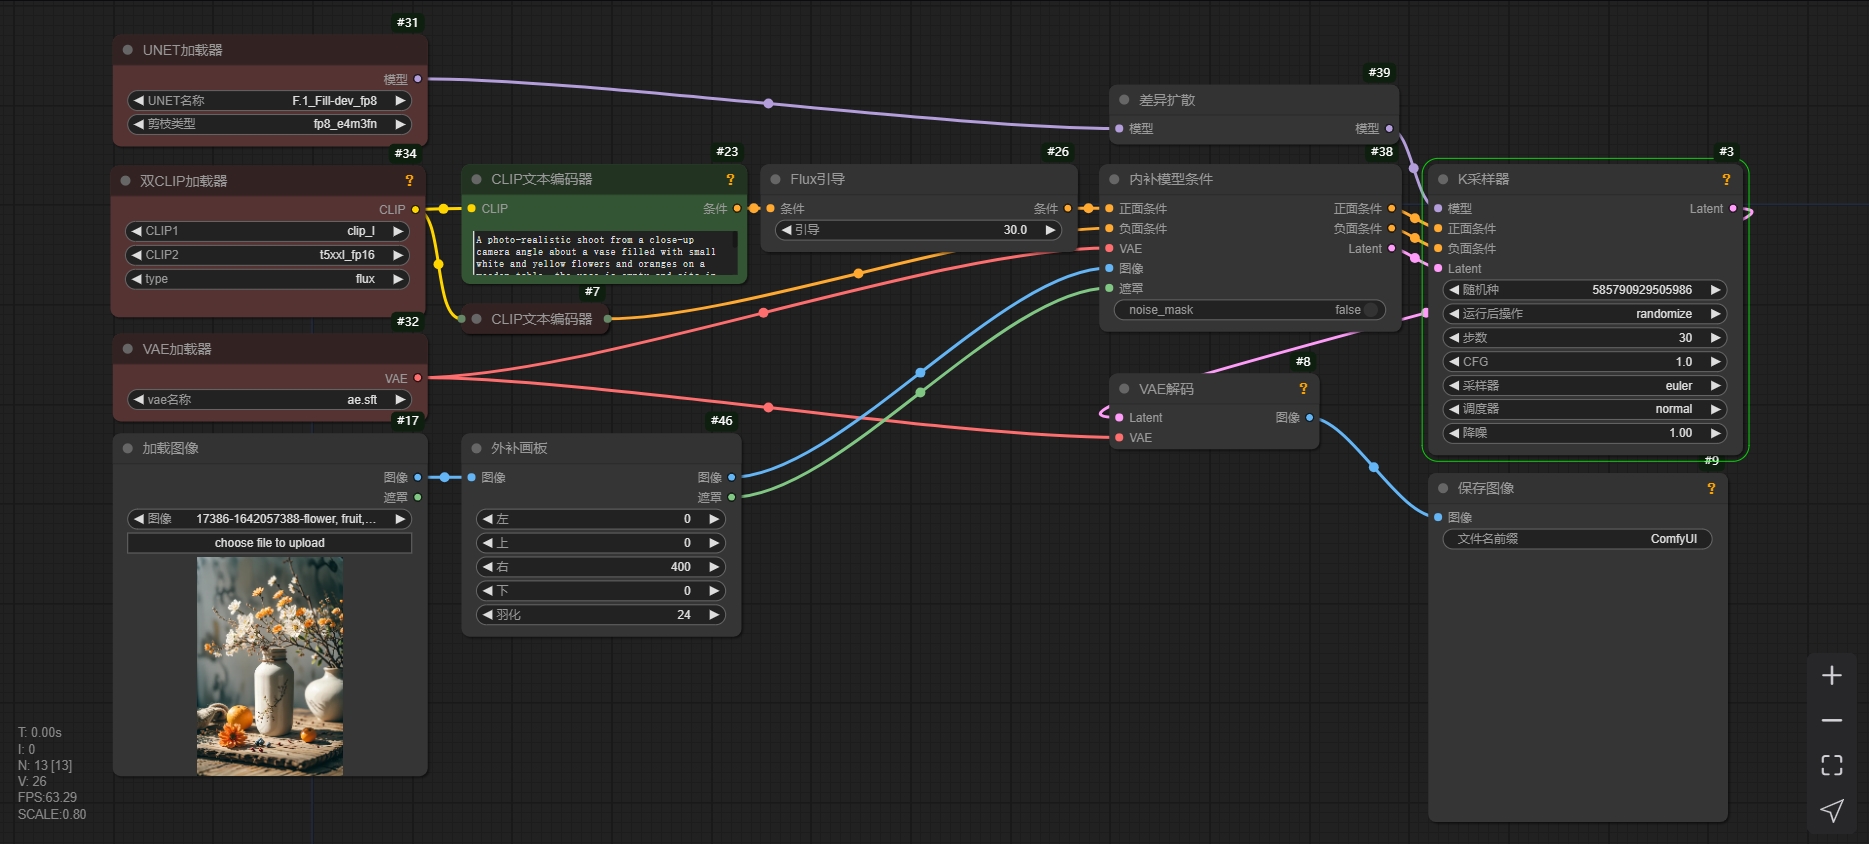
Task: Click the Flux引导 条件 output socket
Action: coord(1067,209)
